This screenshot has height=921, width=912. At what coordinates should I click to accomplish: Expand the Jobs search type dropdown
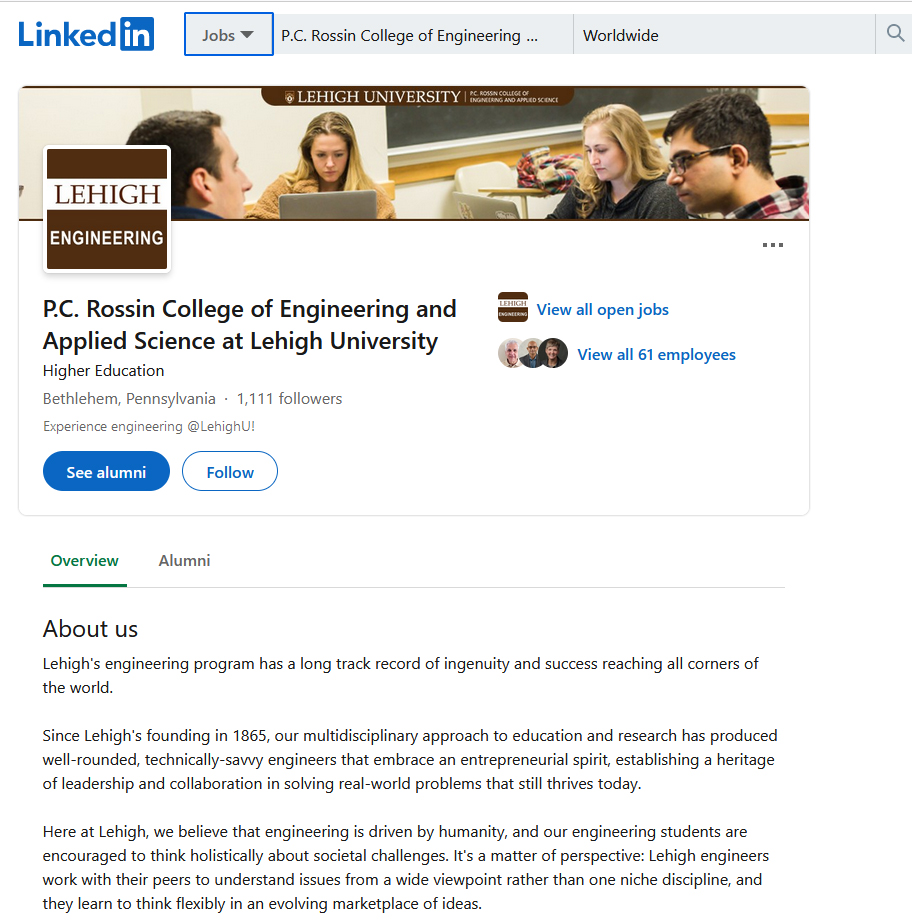point(228,35)
